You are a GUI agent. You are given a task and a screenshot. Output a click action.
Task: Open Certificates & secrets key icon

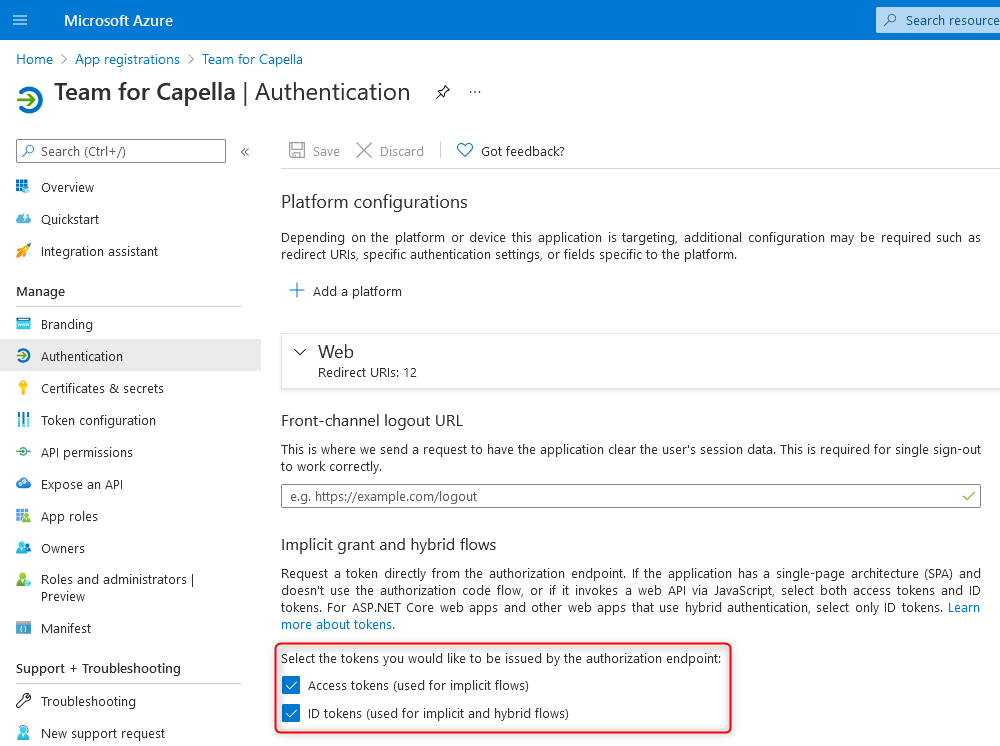point(22,388)
